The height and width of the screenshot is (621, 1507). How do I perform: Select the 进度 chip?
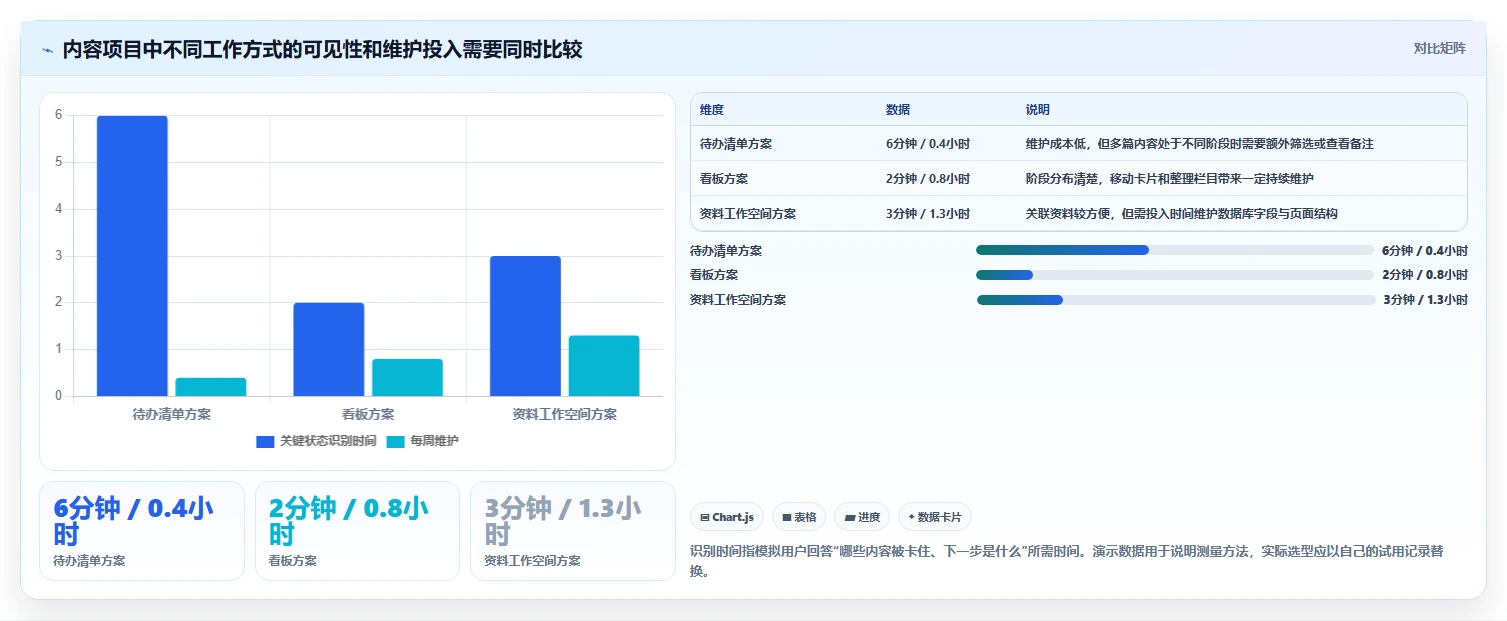click(x=862, y=517)
